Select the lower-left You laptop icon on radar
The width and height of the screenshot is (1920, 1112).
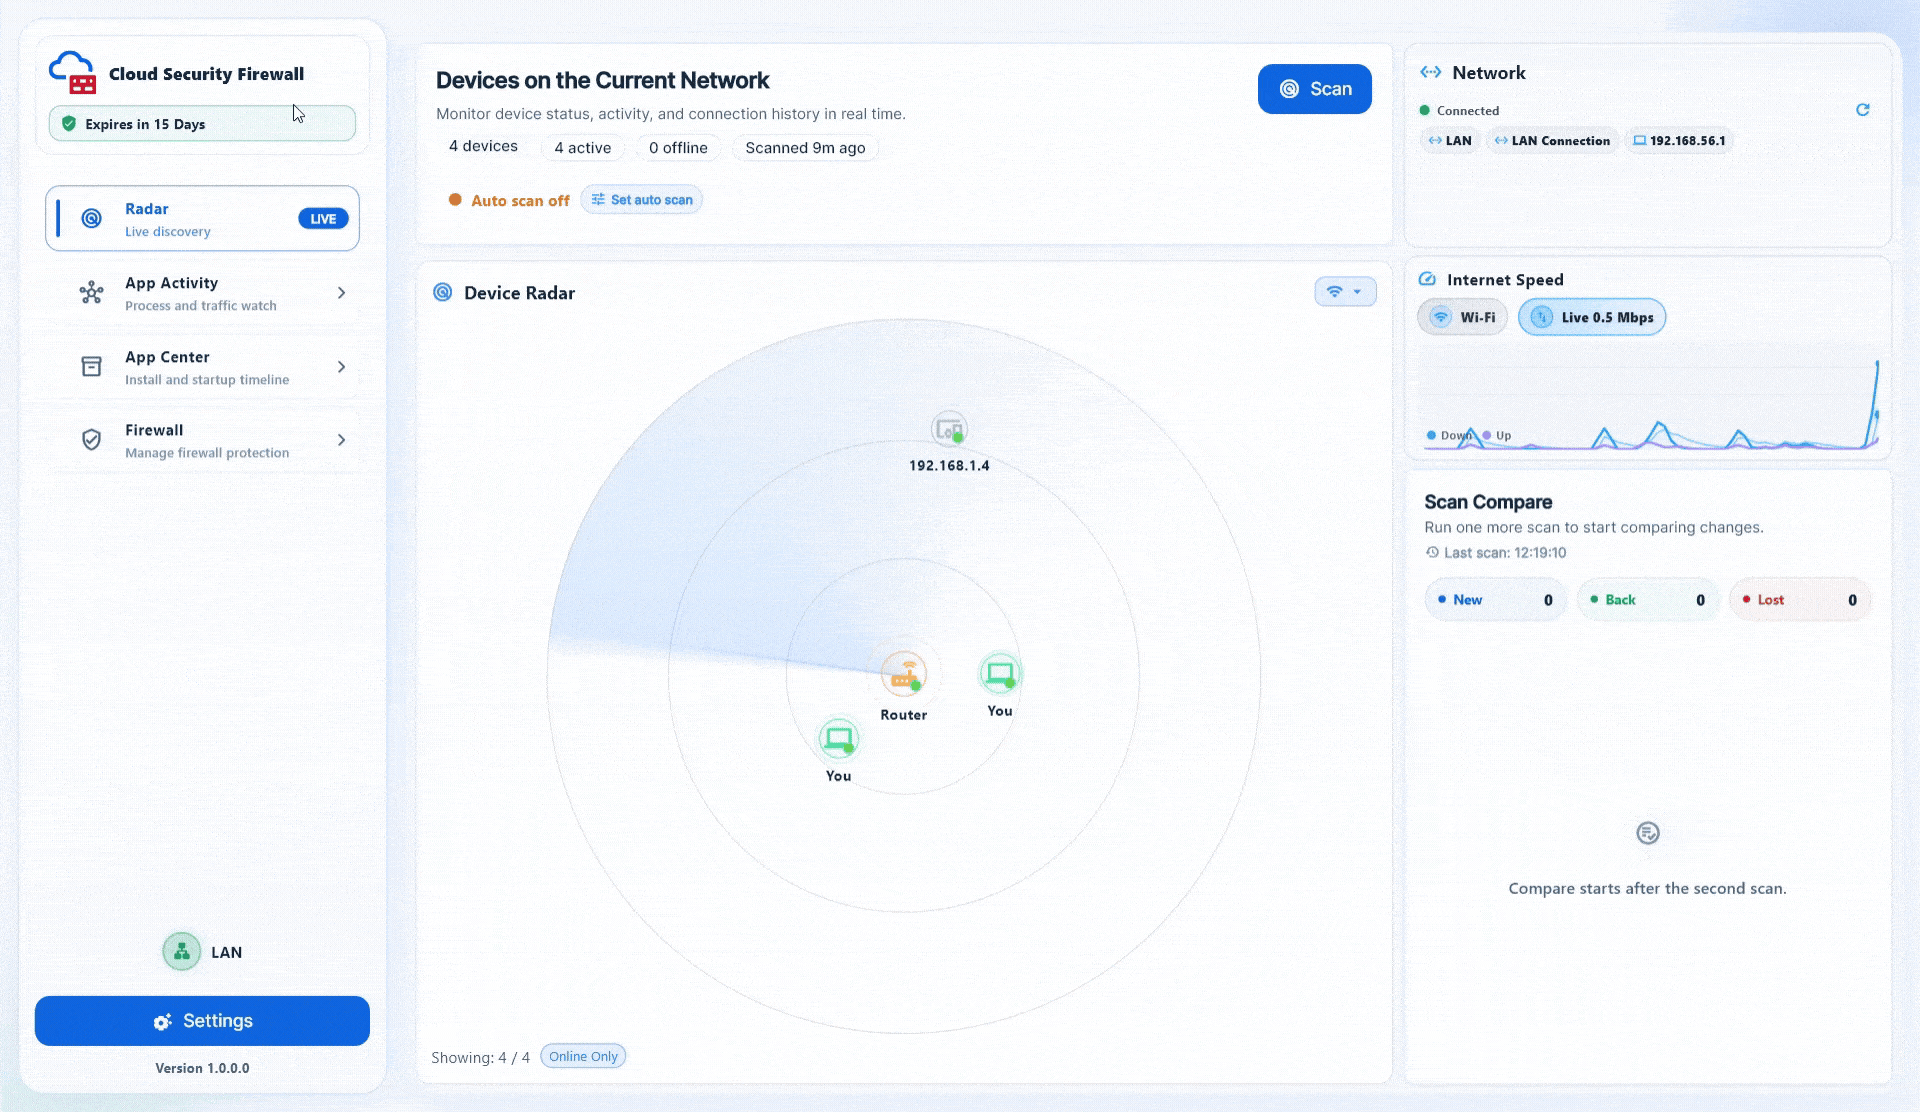(838, 739)
